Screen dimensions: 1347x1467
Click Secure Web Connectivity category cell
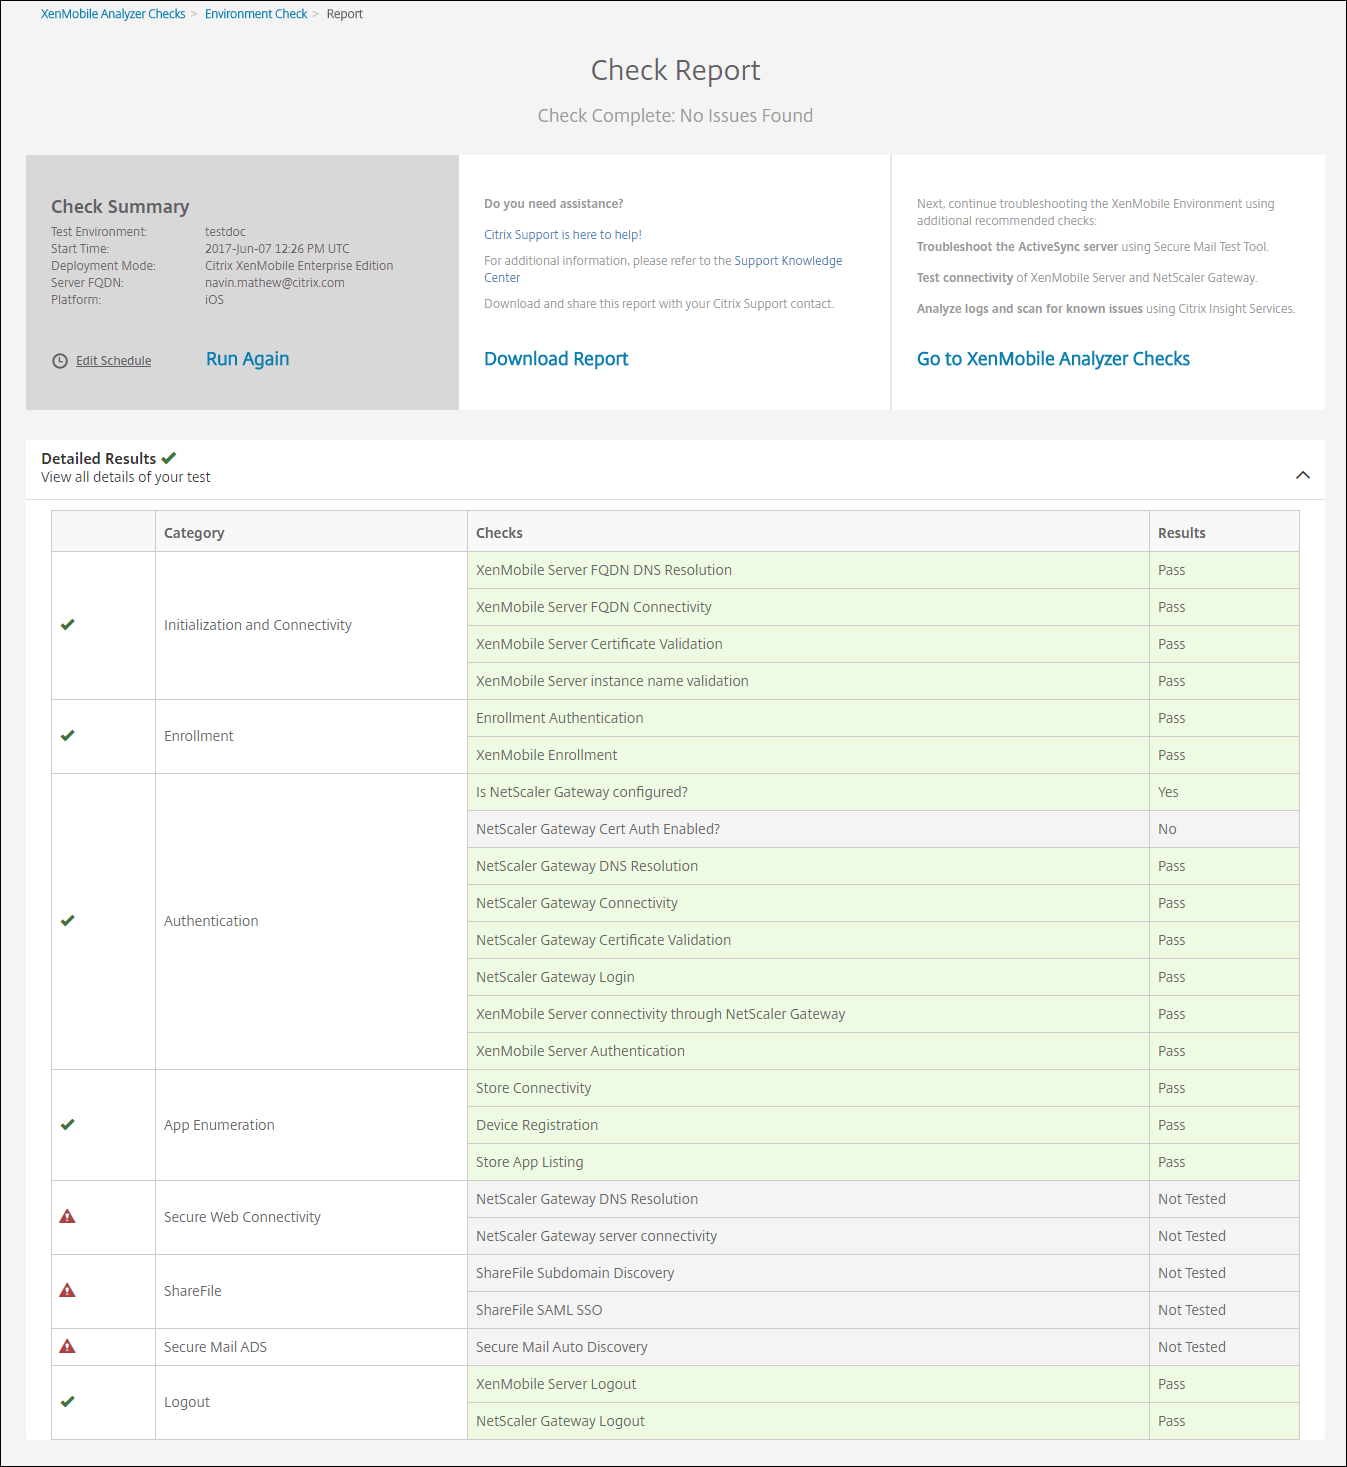click(311, 1218)
